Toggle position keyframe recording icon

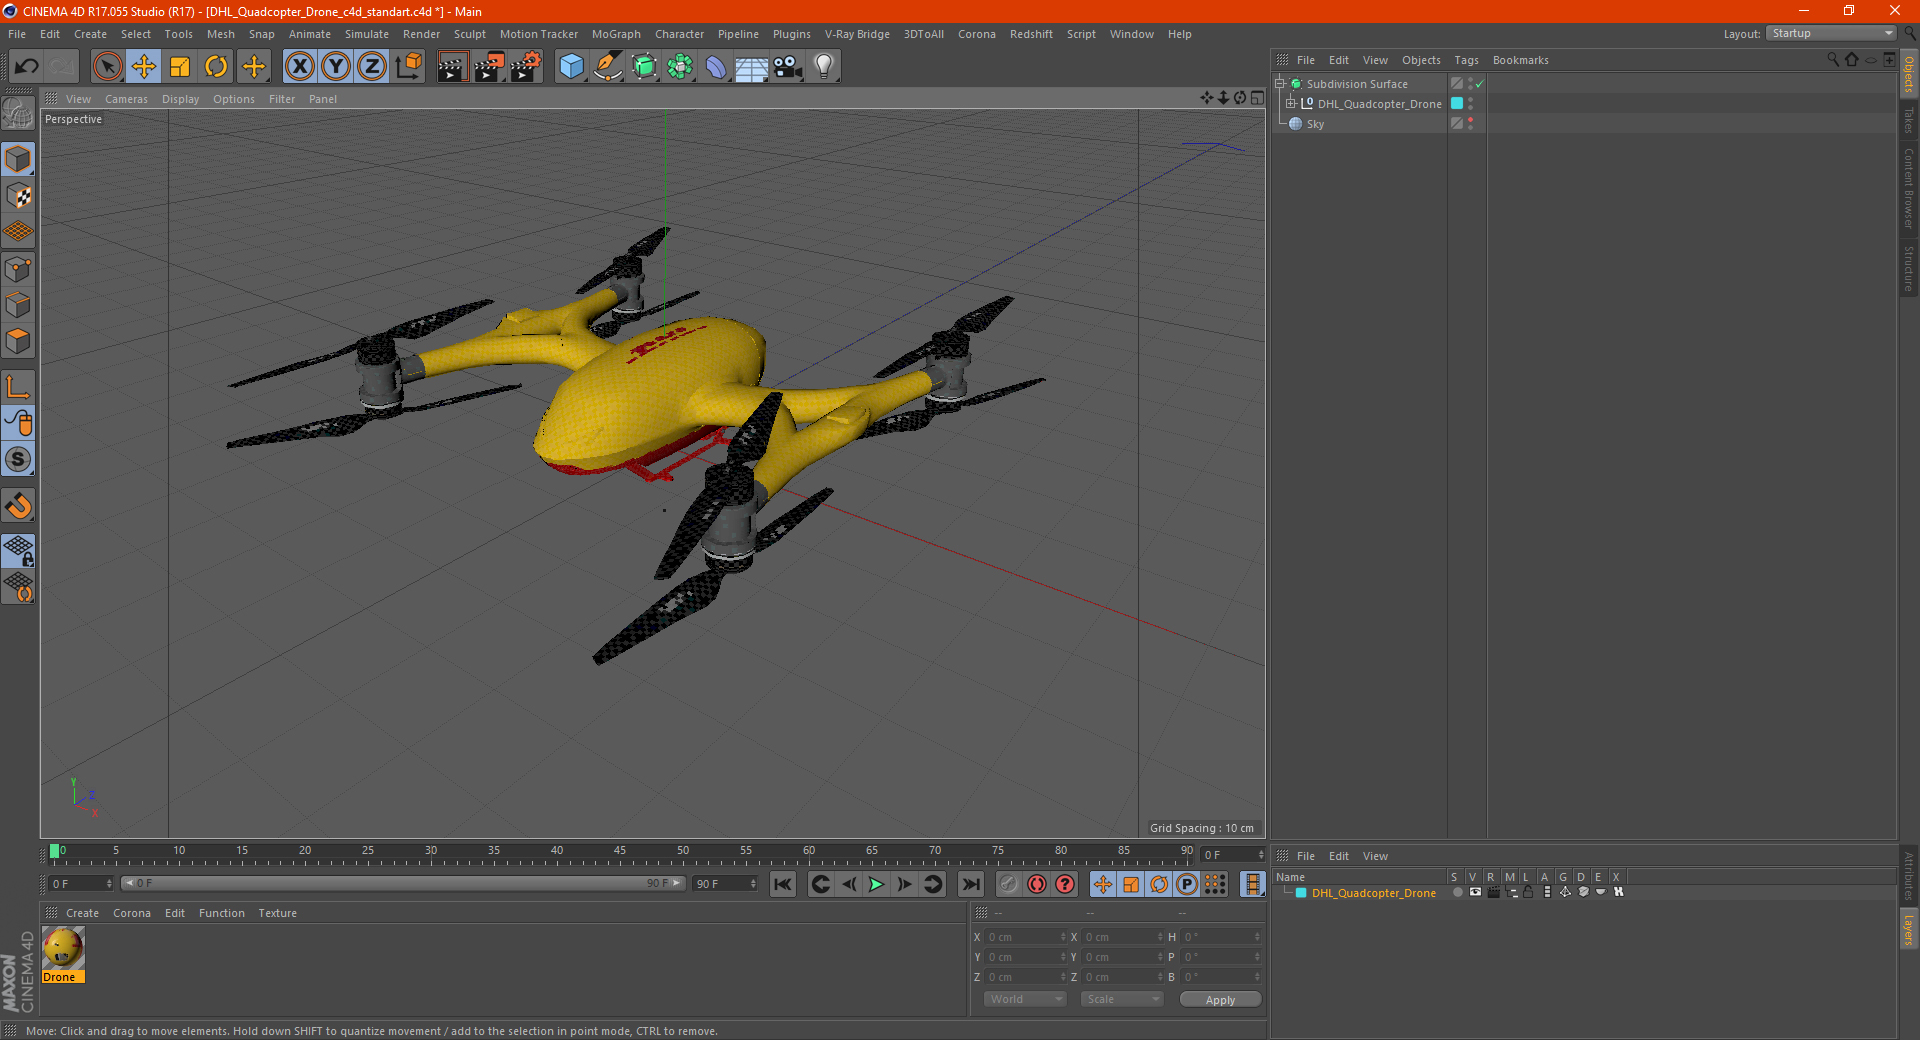[x=1102, y=884]
